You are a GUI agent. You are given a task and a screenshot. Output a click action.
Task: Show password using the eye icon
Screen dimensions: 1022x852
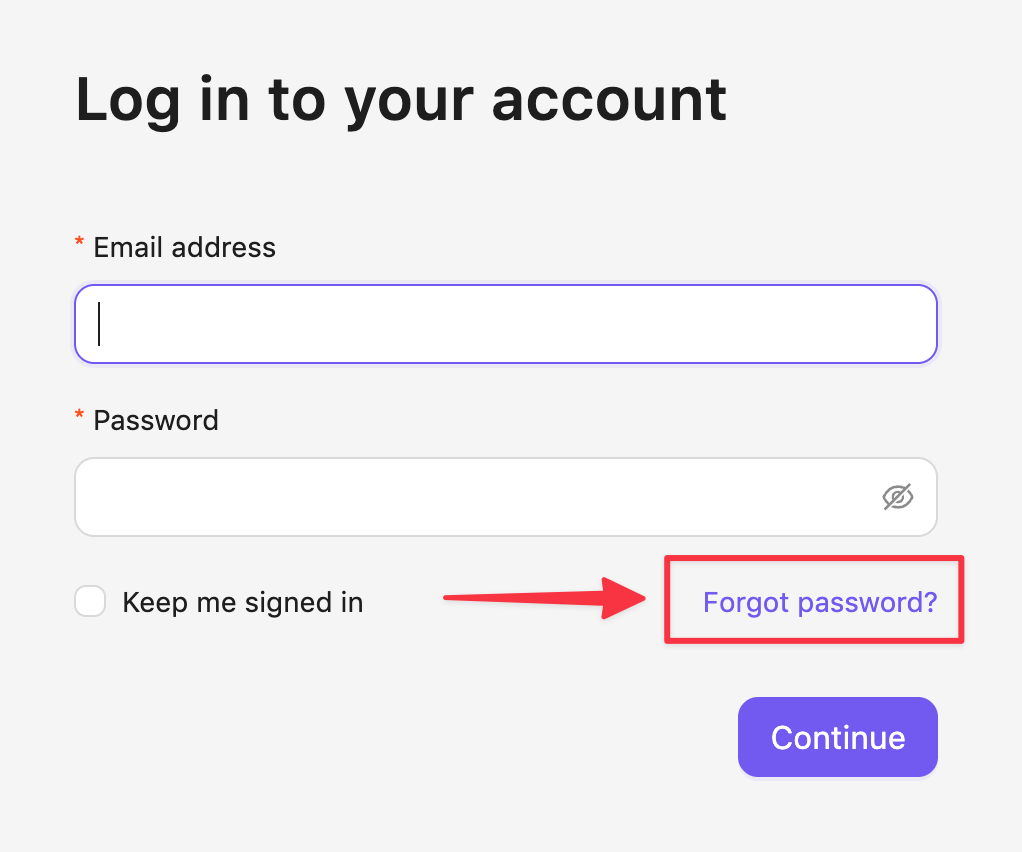coord(897,497)
